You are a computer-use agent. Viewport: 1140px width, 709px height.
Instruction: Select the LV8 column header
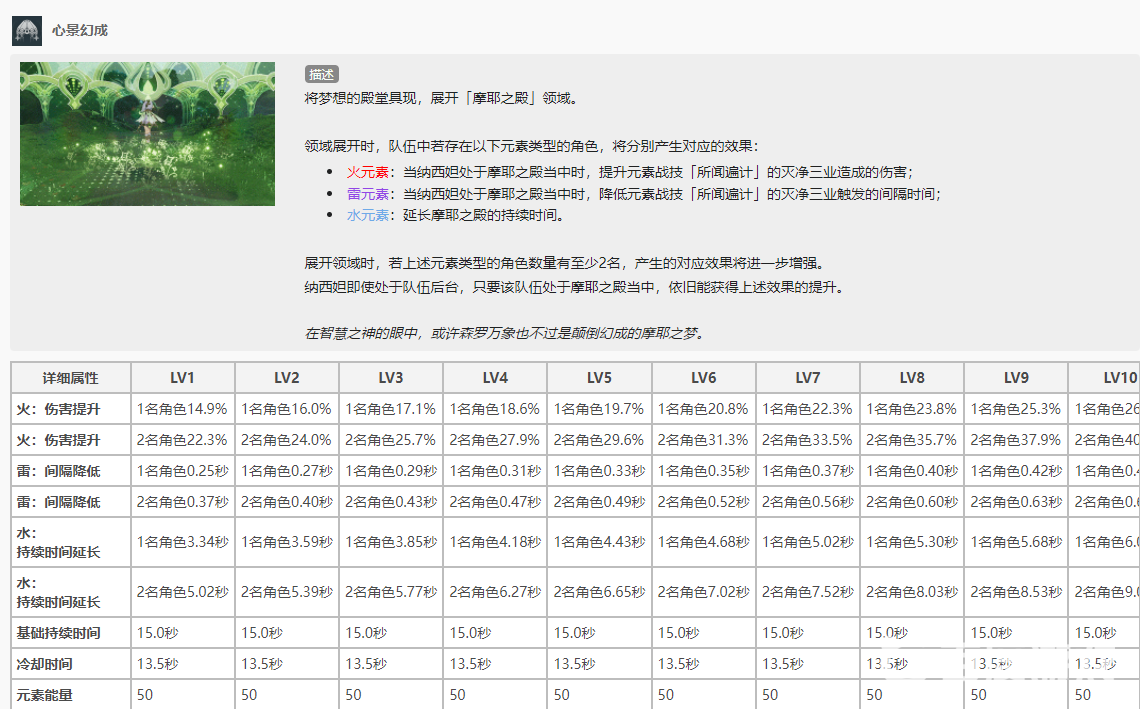[x=912, y=378]
